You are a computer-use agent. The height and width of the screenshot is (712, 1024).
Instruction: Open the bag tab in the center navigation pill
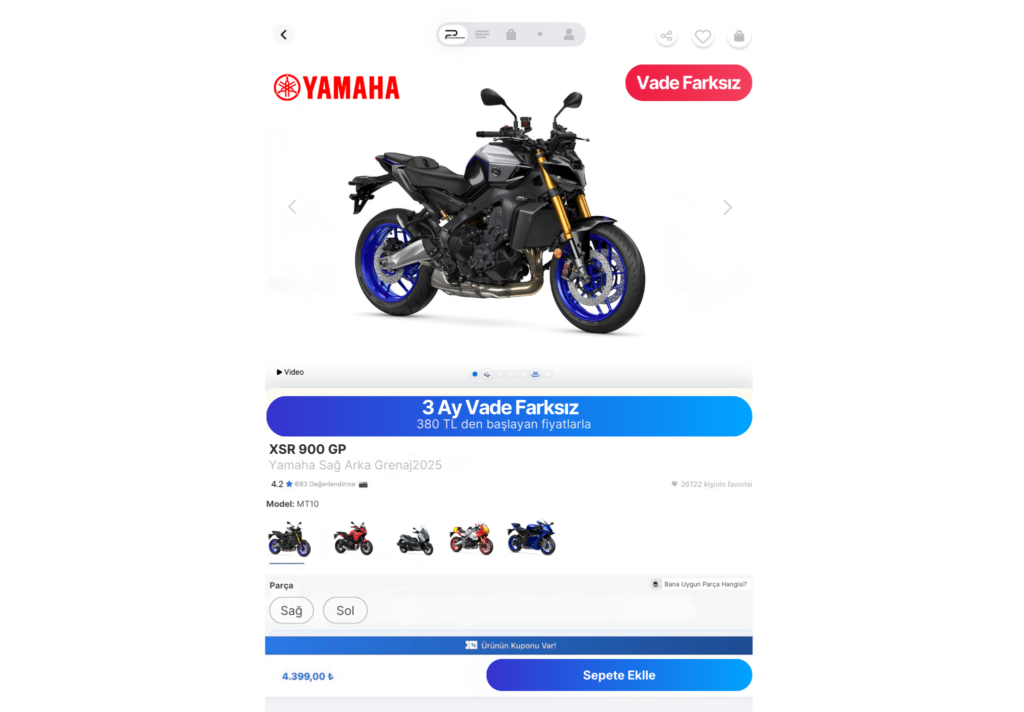click(x=511, y=35)
